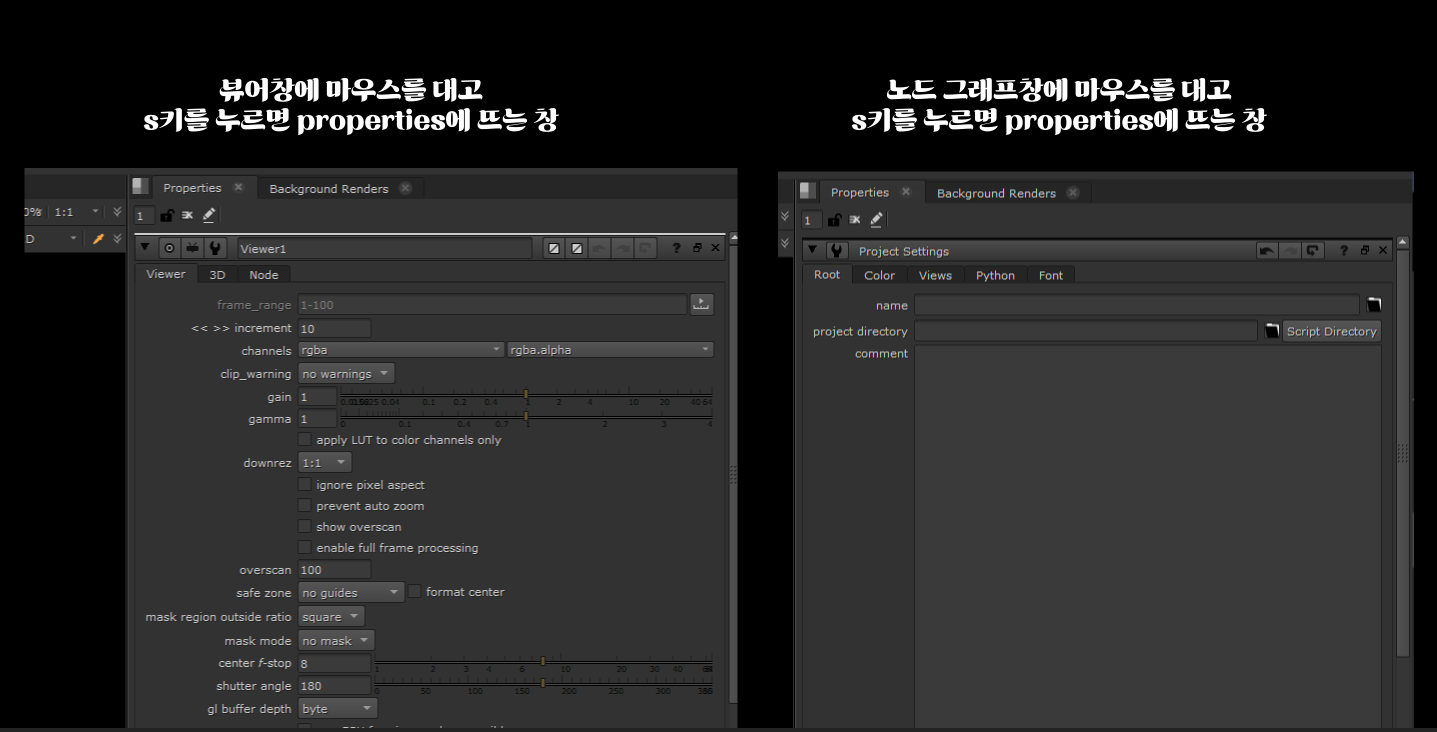The image size is (1437, 732).
Task: Toggle the show overscan checkbox
Action: coord(305,527)
